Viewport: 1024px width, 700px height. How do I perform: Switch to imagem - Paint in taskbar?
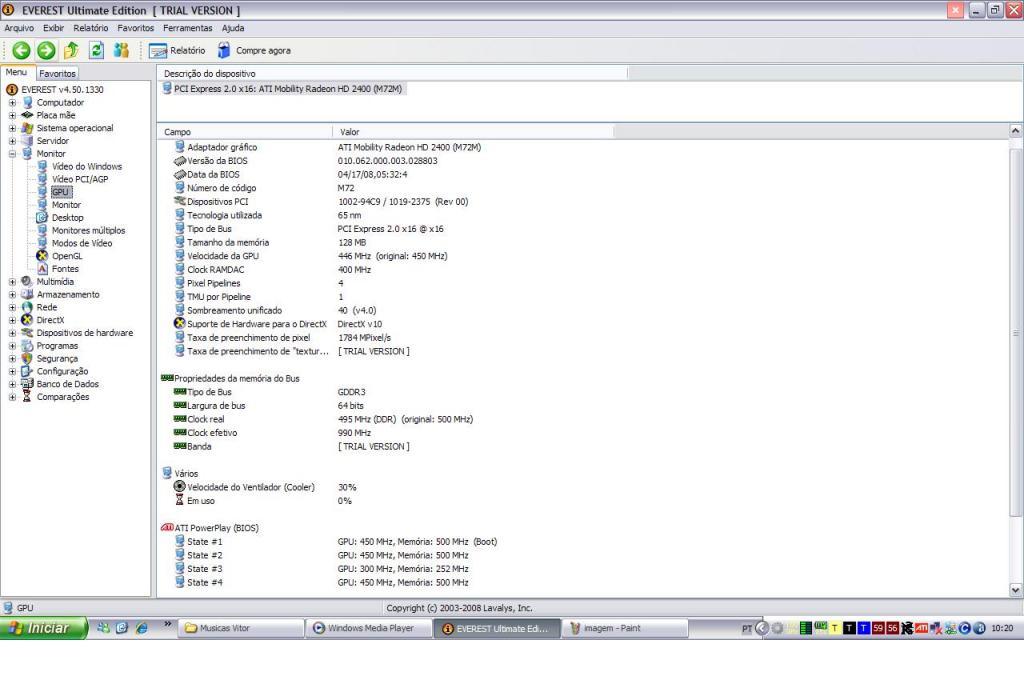626,628
